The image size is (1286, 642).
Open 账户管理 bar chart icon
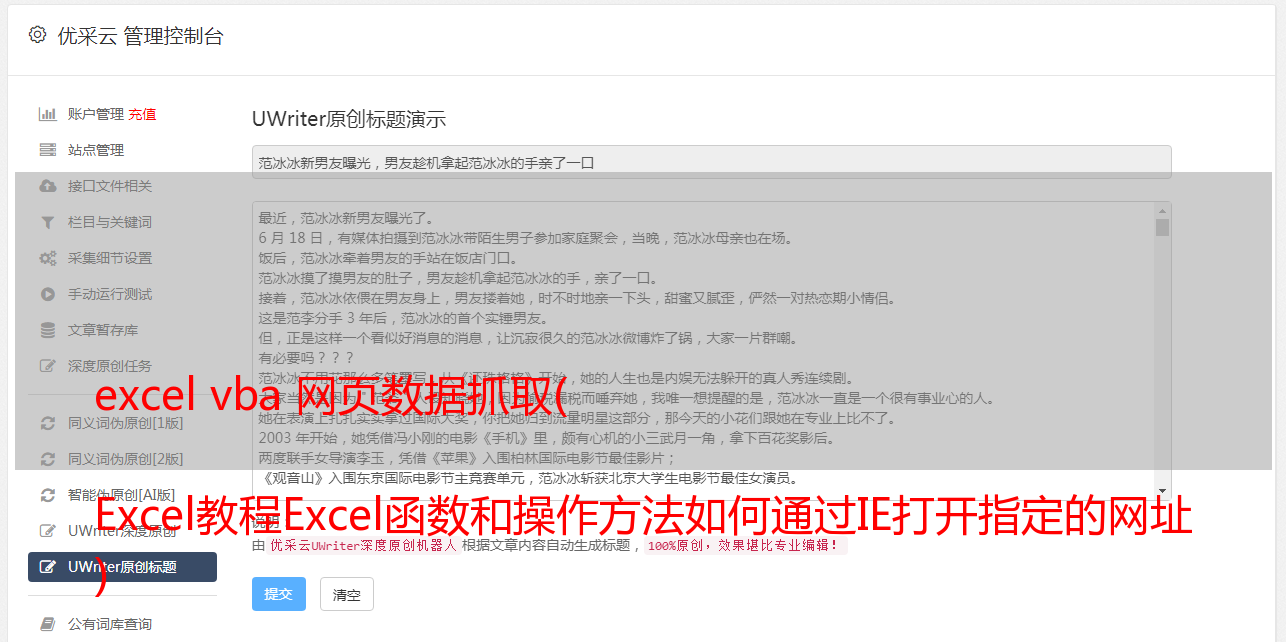click(x=47, y=114)
